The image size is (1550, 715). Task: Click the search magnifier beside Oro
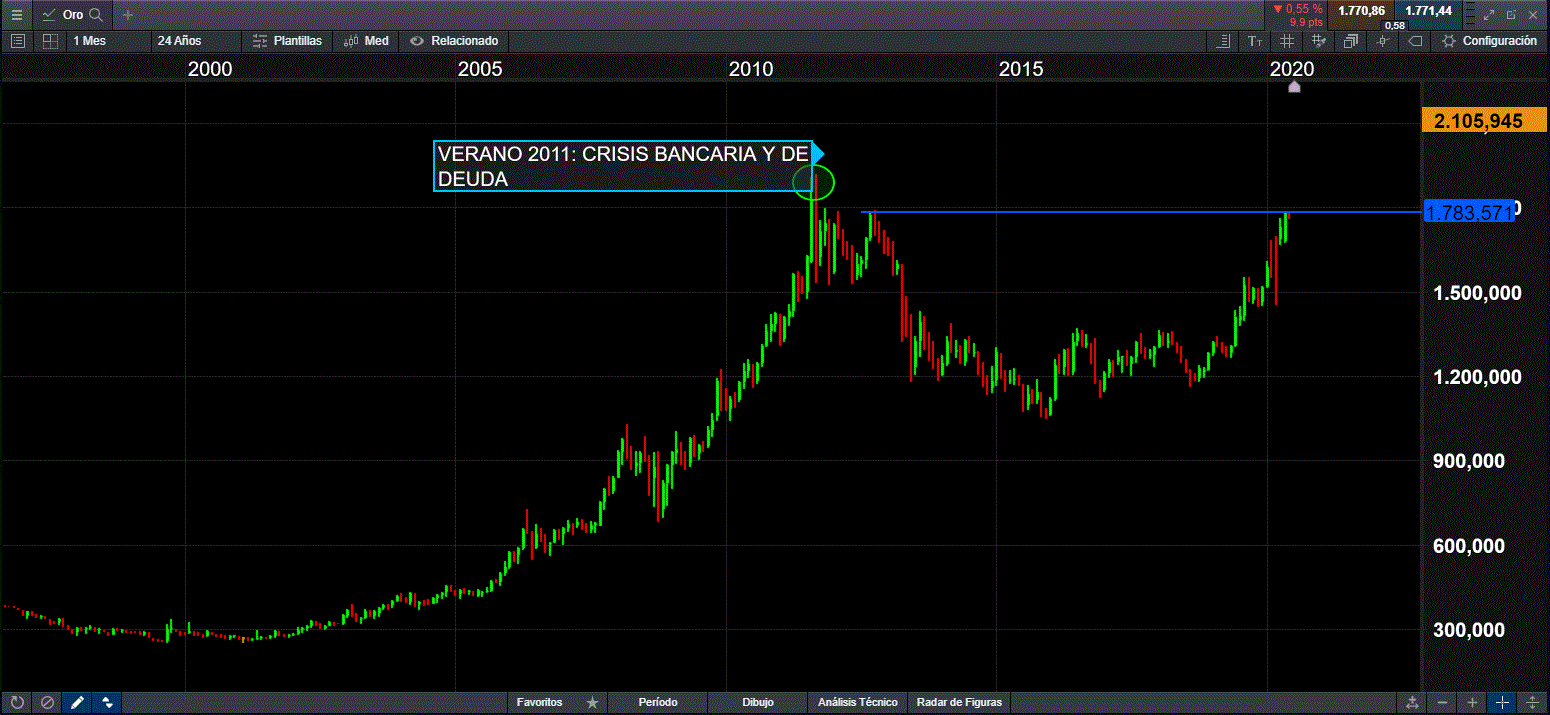tap(95, 15)
